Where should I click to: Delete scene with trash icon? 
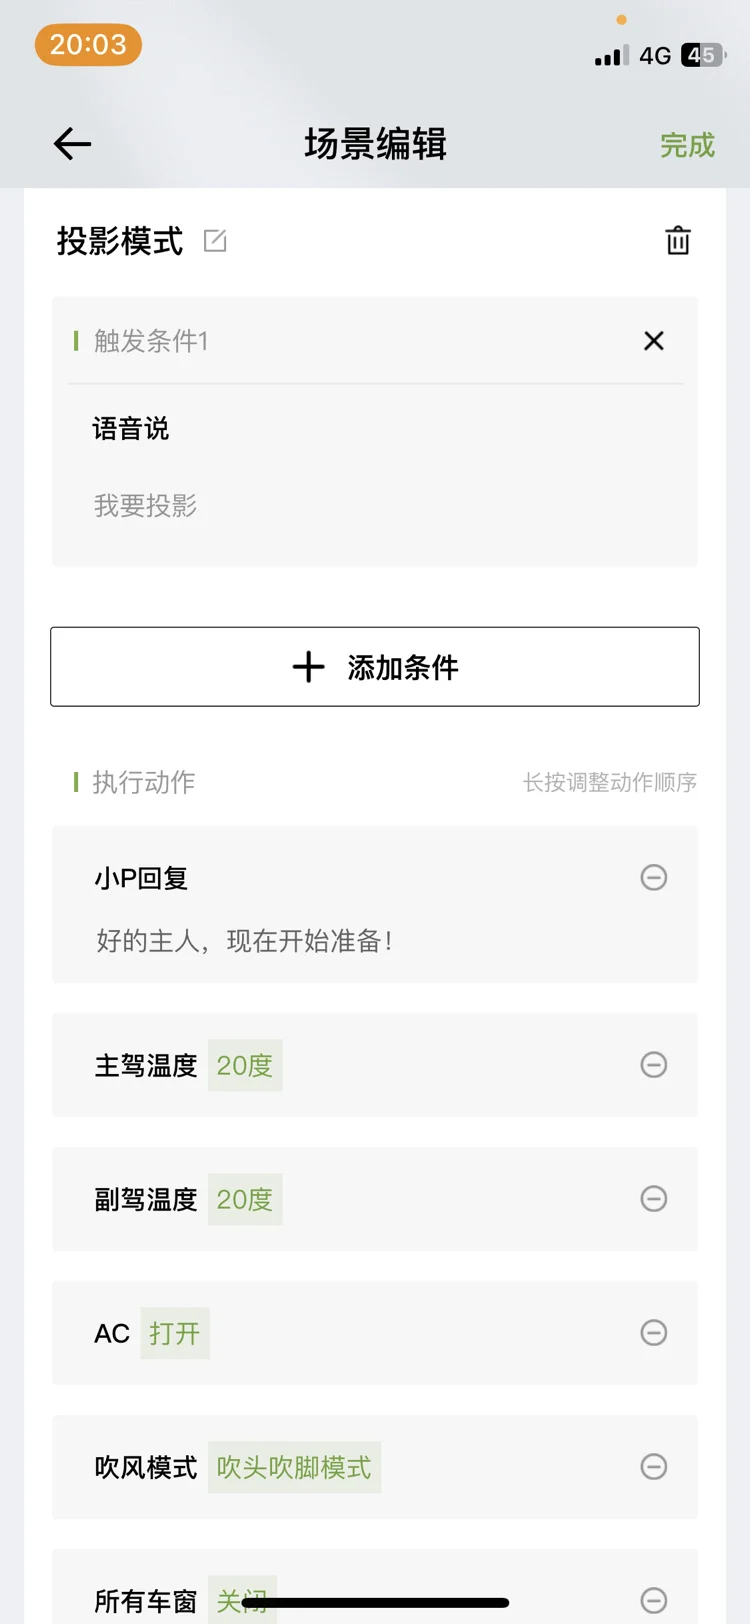(678, 241)
